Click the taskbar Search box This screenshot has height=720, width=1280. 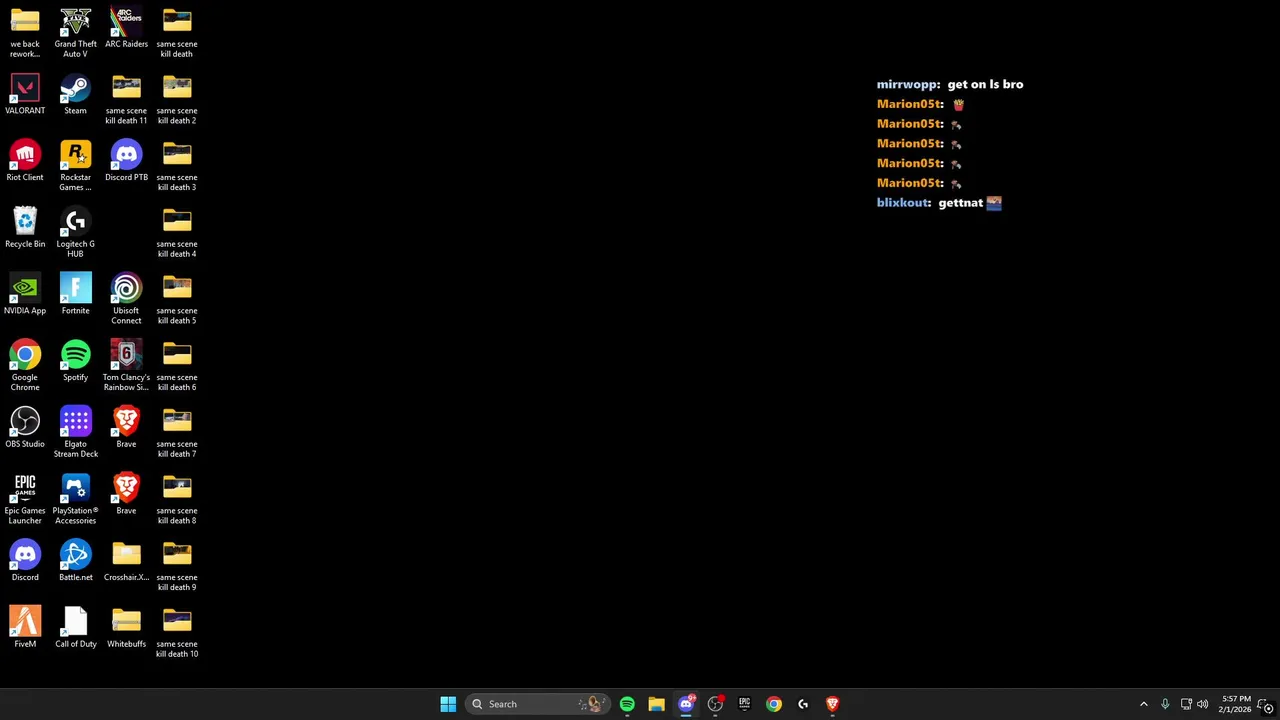pos(538,704)
